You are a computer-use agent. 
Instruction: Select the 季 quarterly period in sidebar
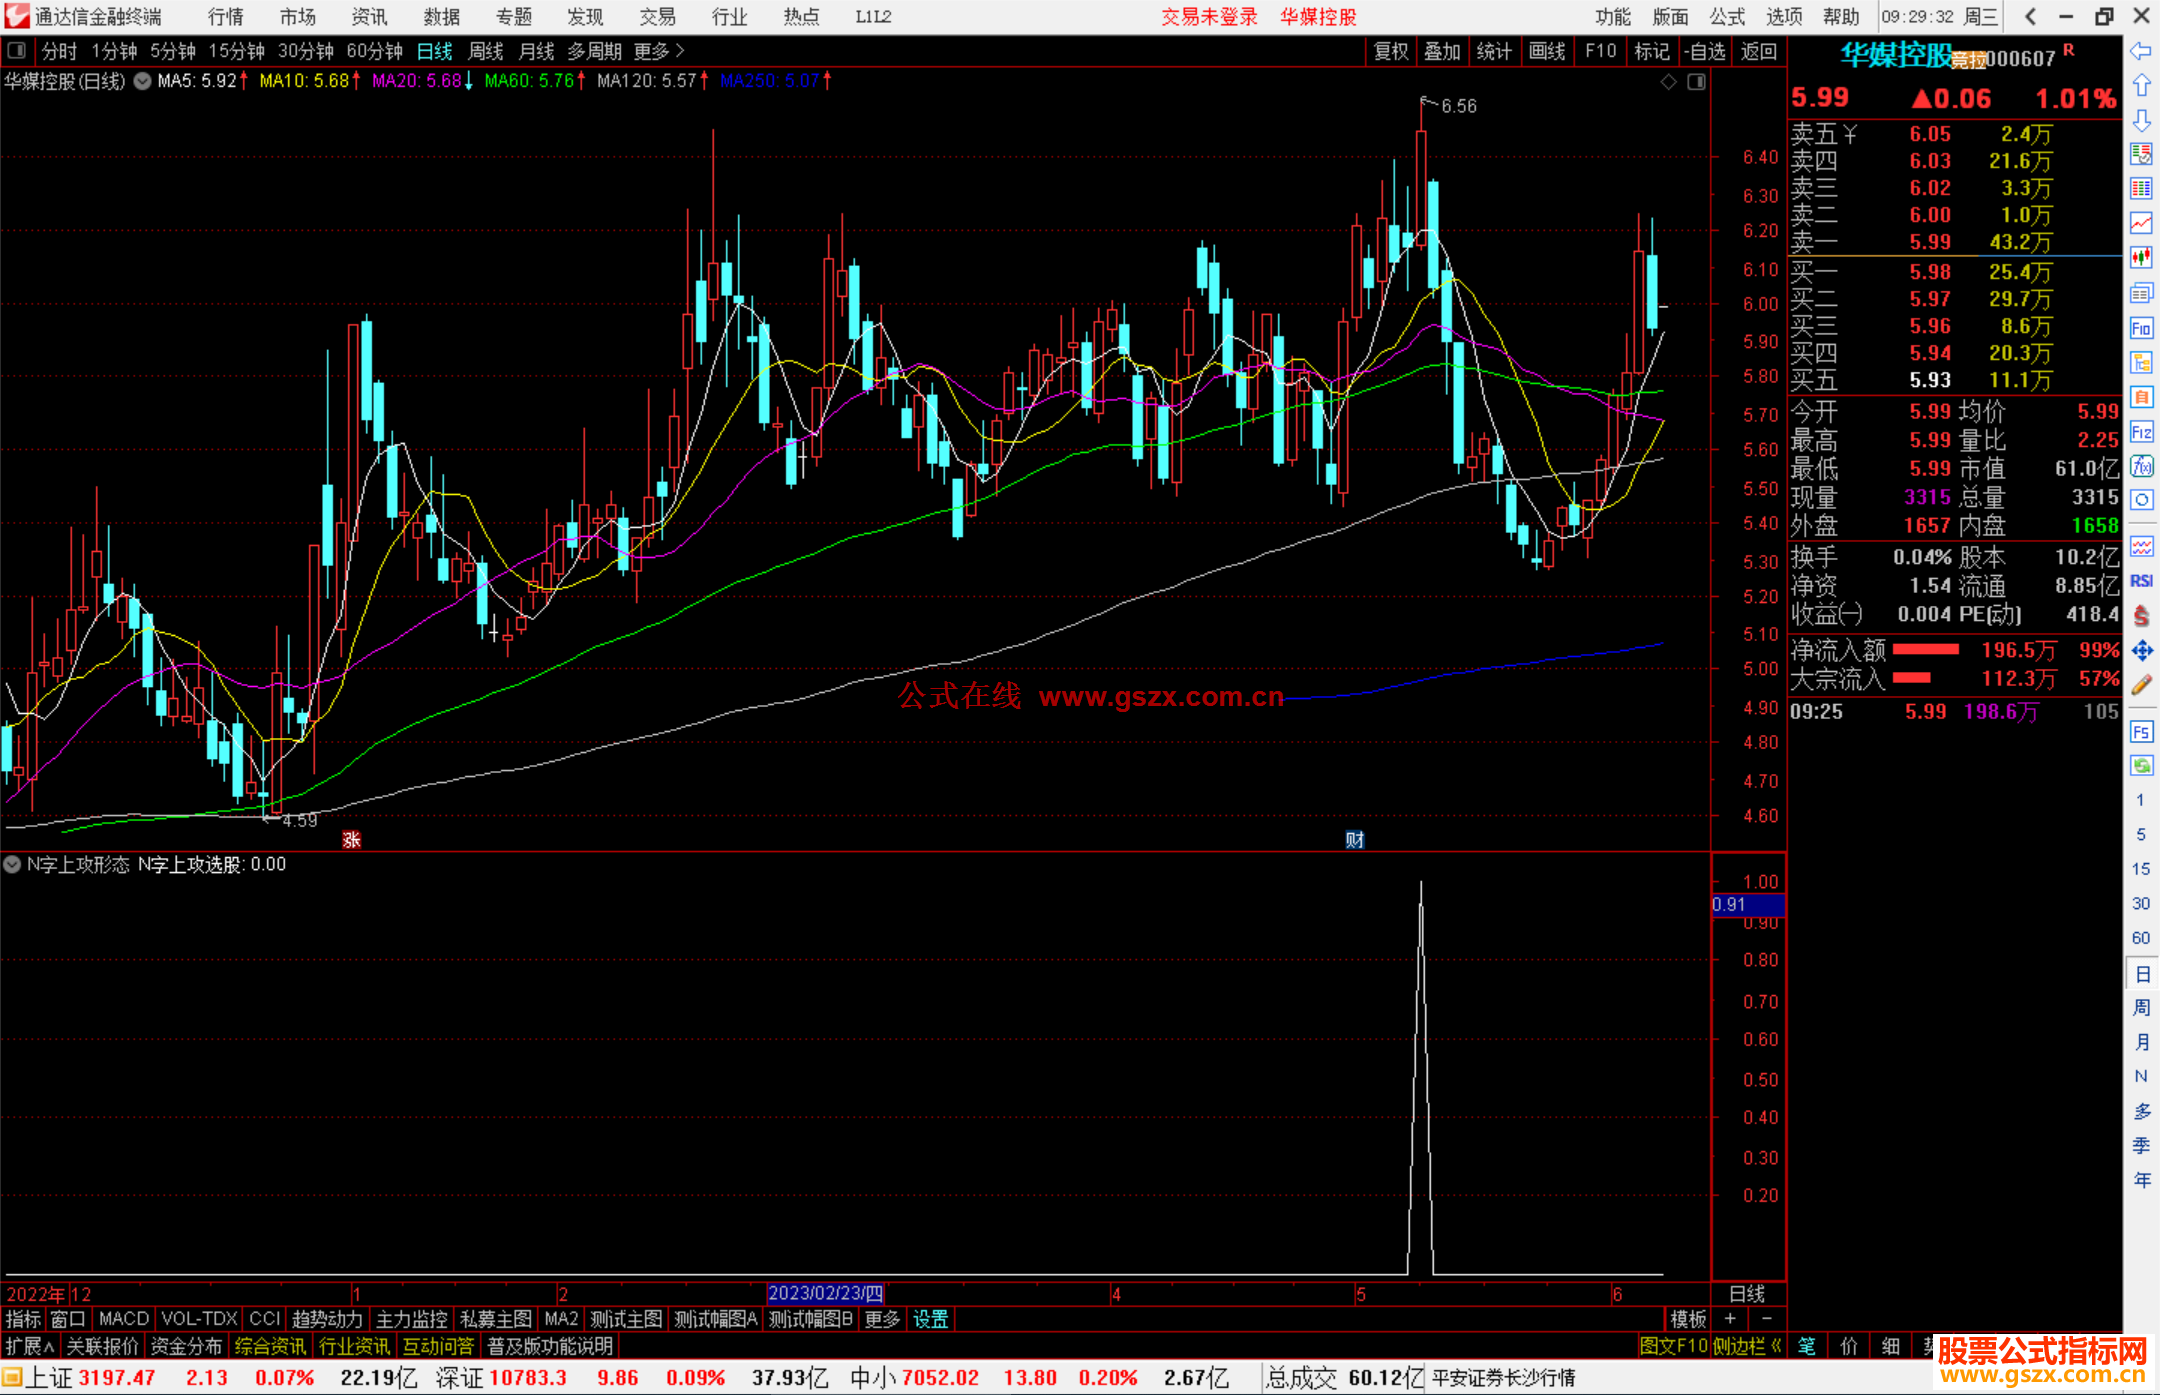click(x=2141, y=1145)
